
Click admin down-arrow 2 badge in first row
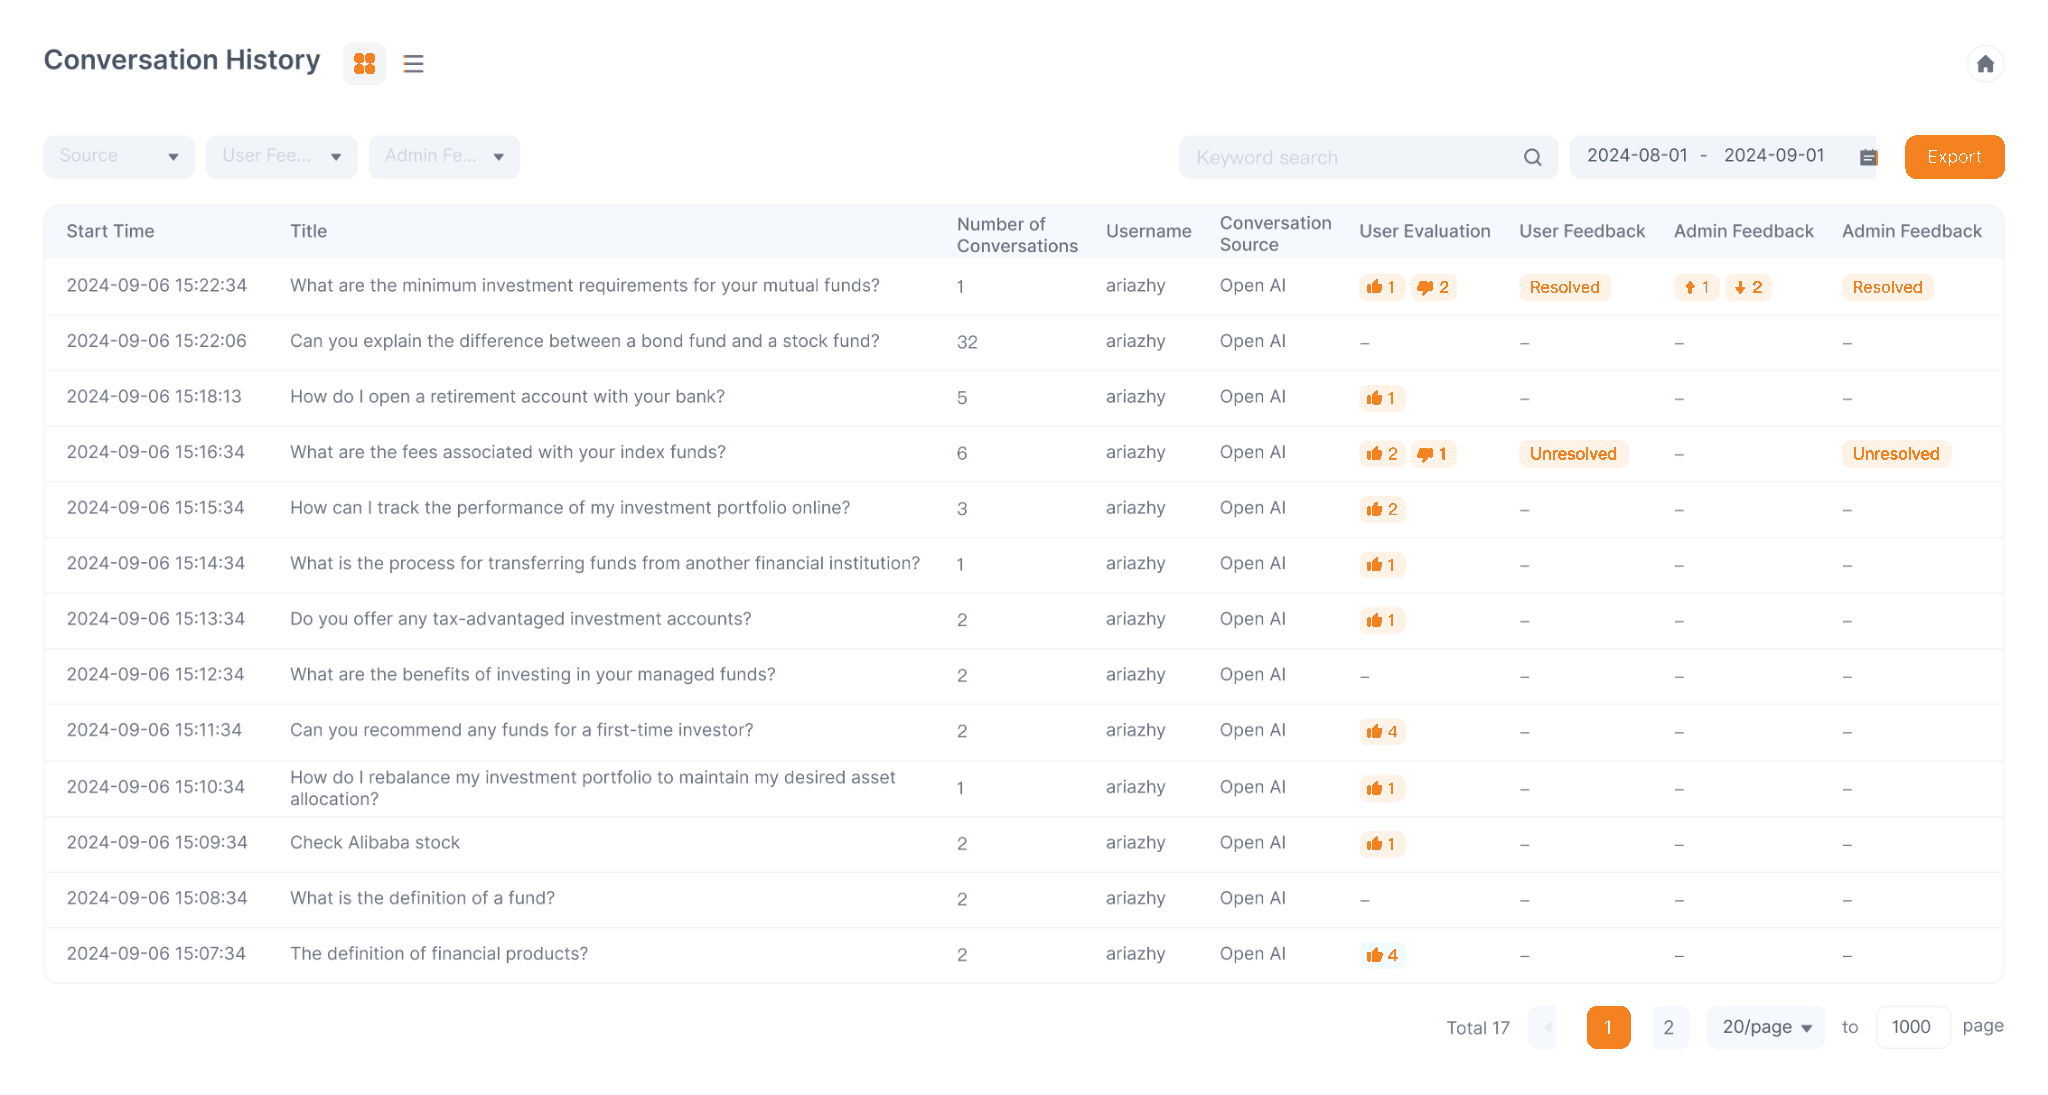tap(1749, 288)
